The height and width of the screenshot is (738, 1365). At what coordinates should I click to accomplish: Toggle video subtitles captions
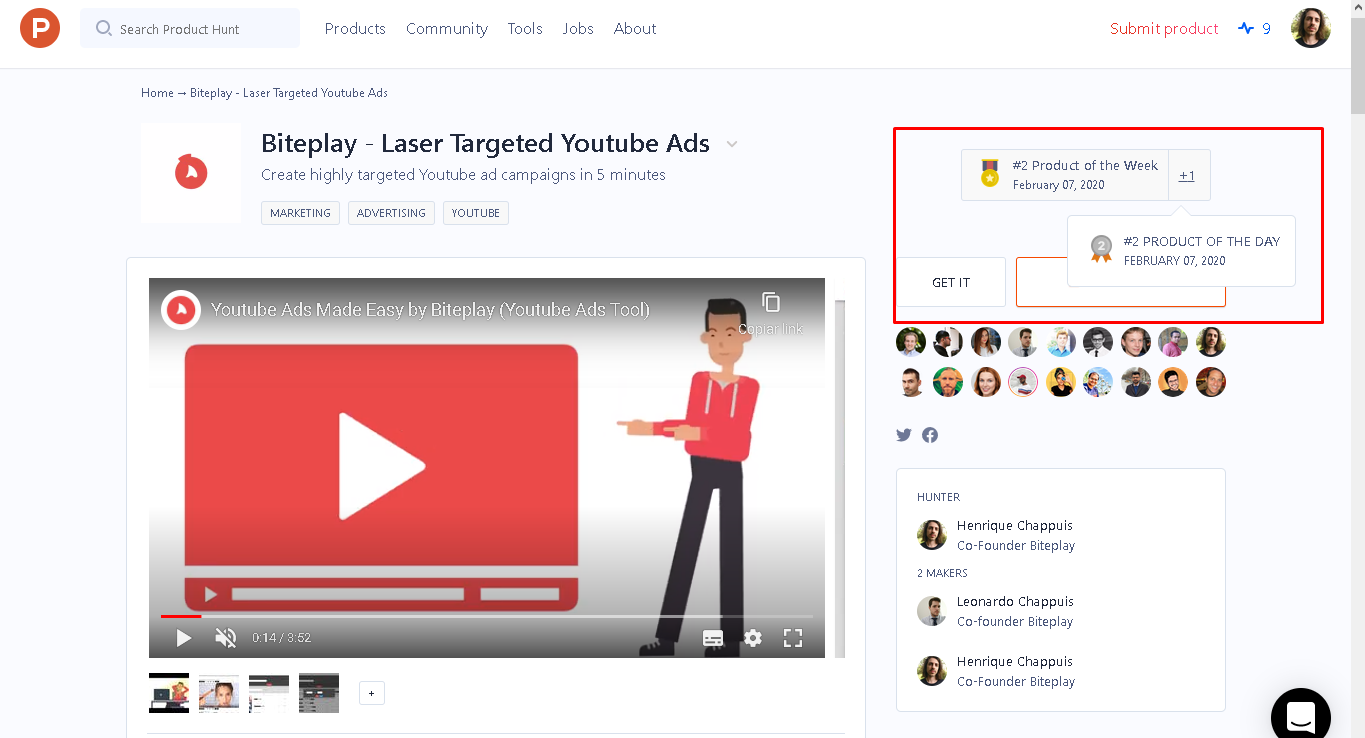(713, 638)
